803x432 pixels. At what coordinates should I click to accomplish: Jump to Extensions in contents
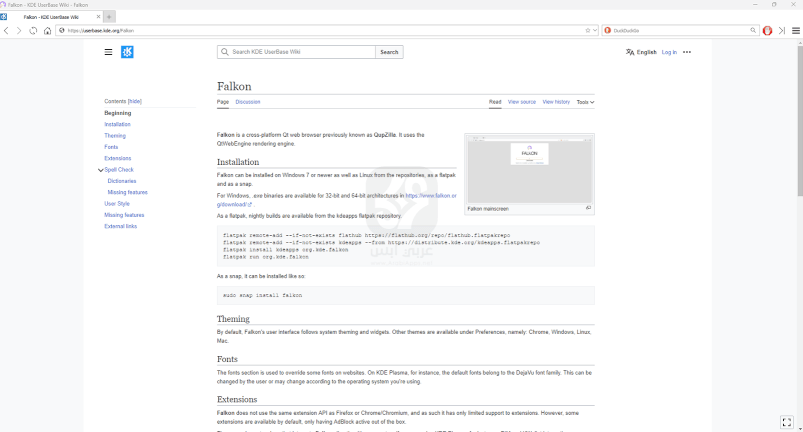(118, 158)
